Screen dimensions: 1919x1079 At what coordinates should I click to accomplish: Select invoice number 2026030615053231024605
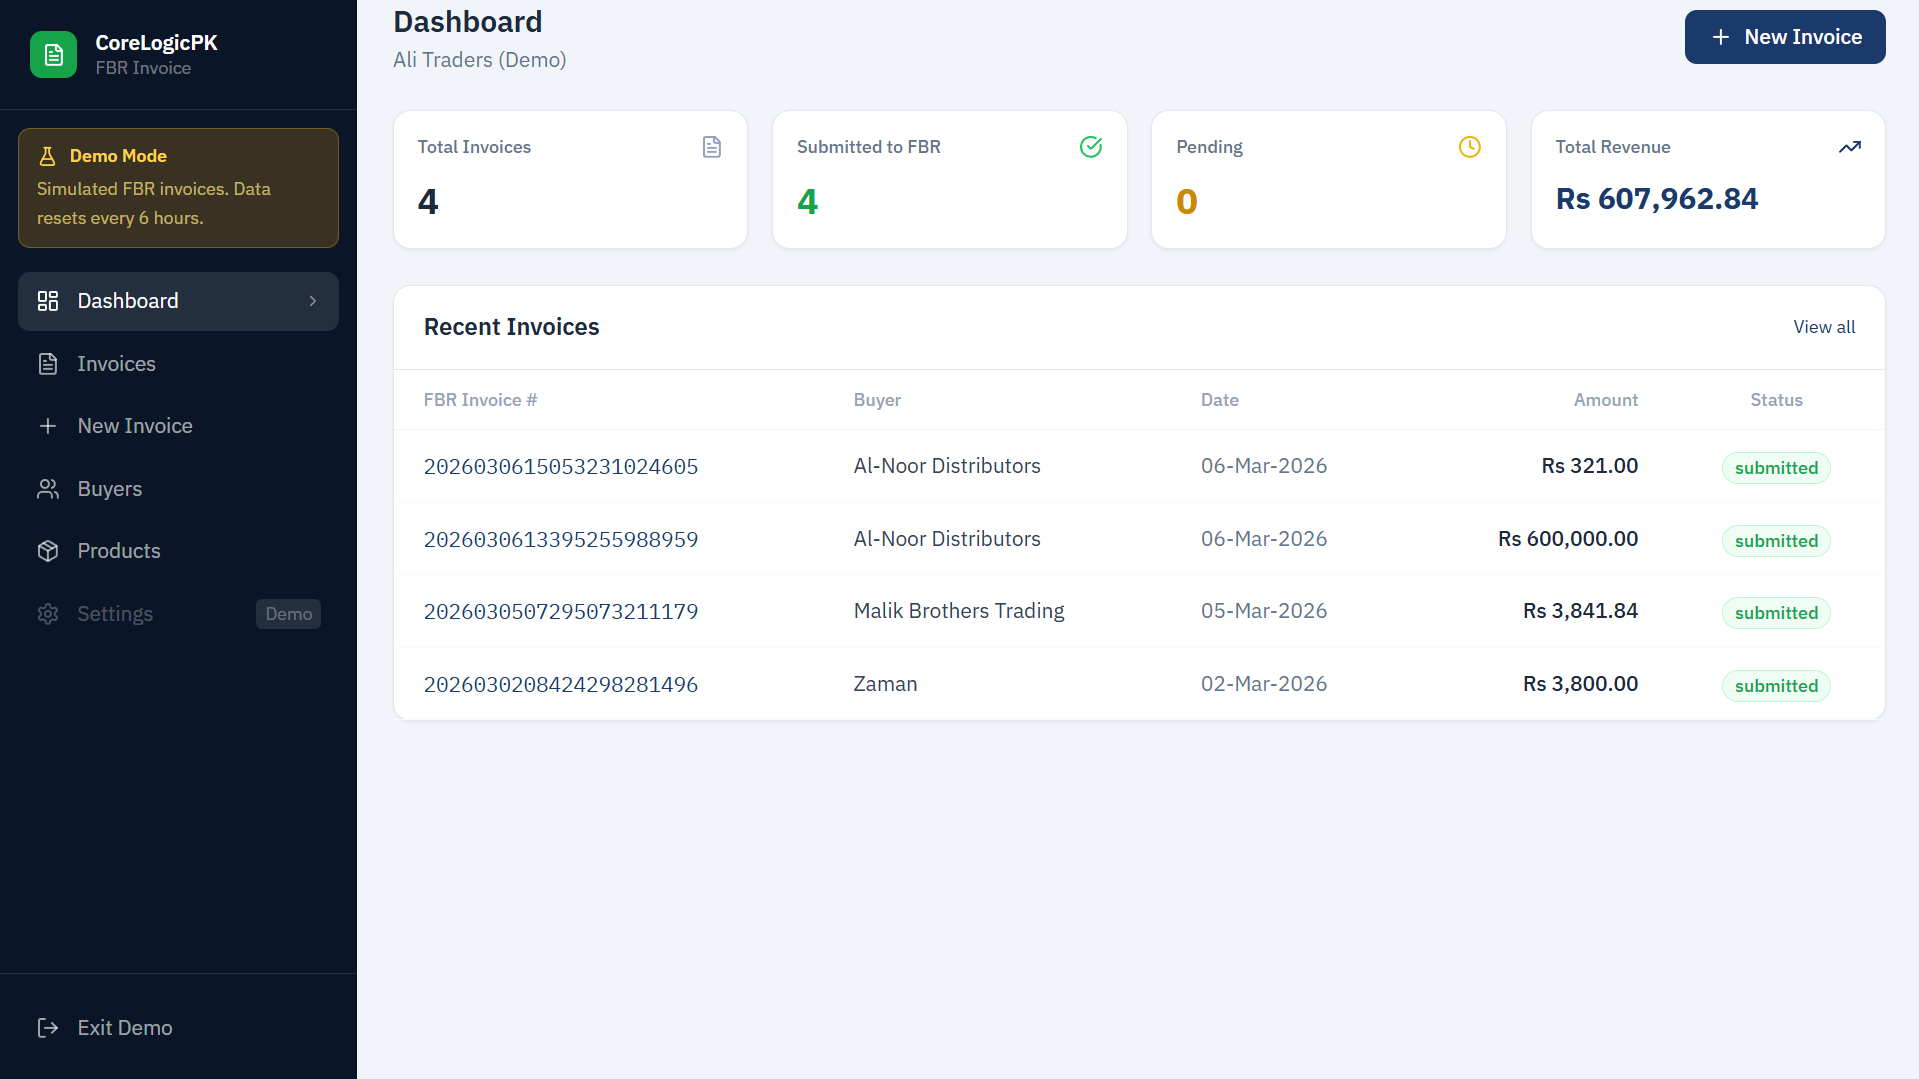tap(561, 466)
